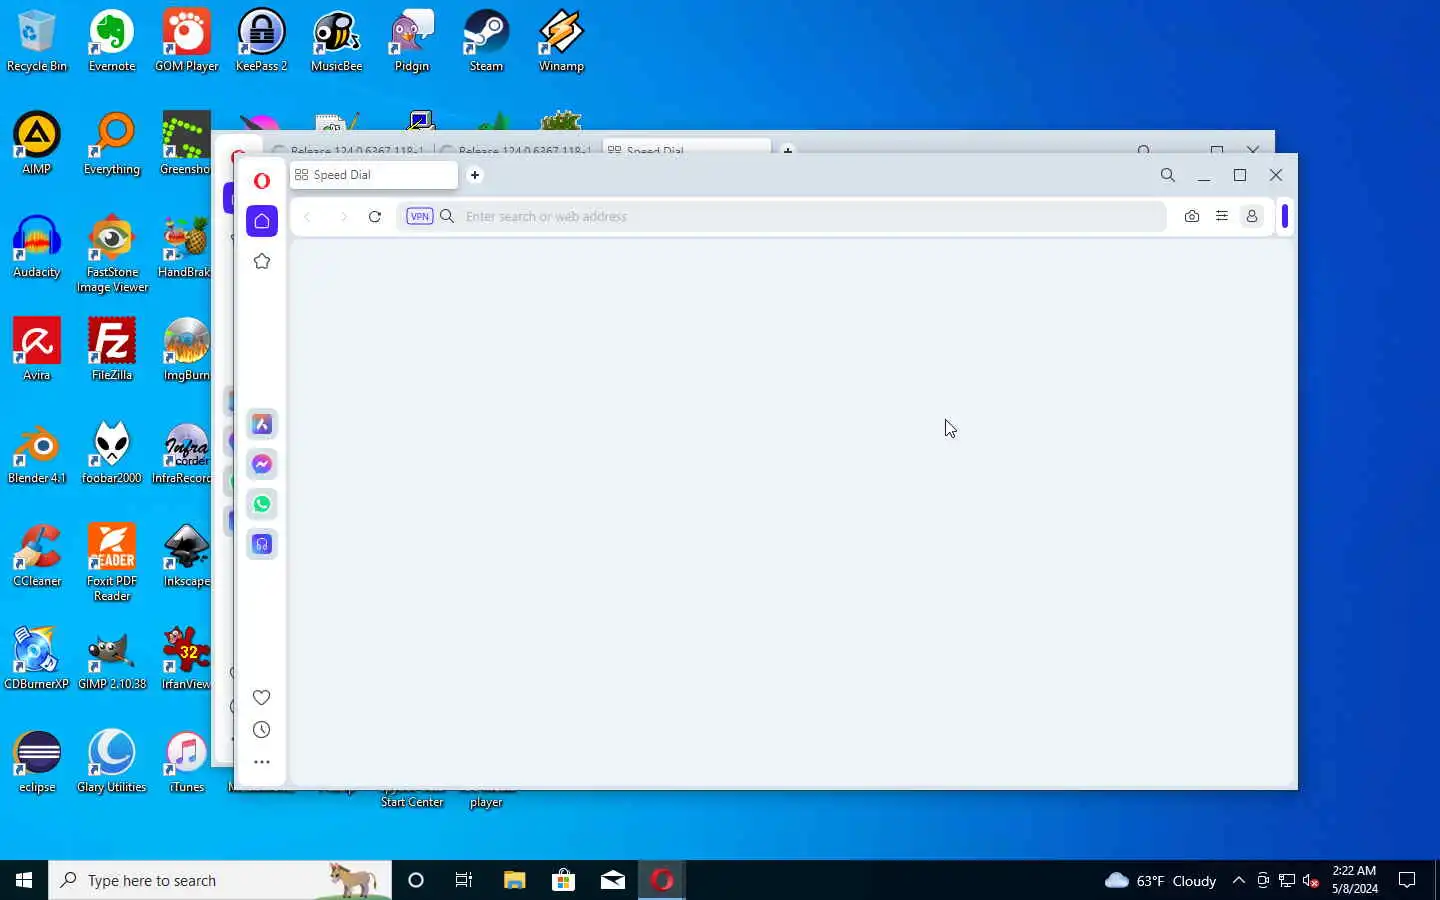
Task: Select KeePass 2 desktop shortcut
Action: 262,41
